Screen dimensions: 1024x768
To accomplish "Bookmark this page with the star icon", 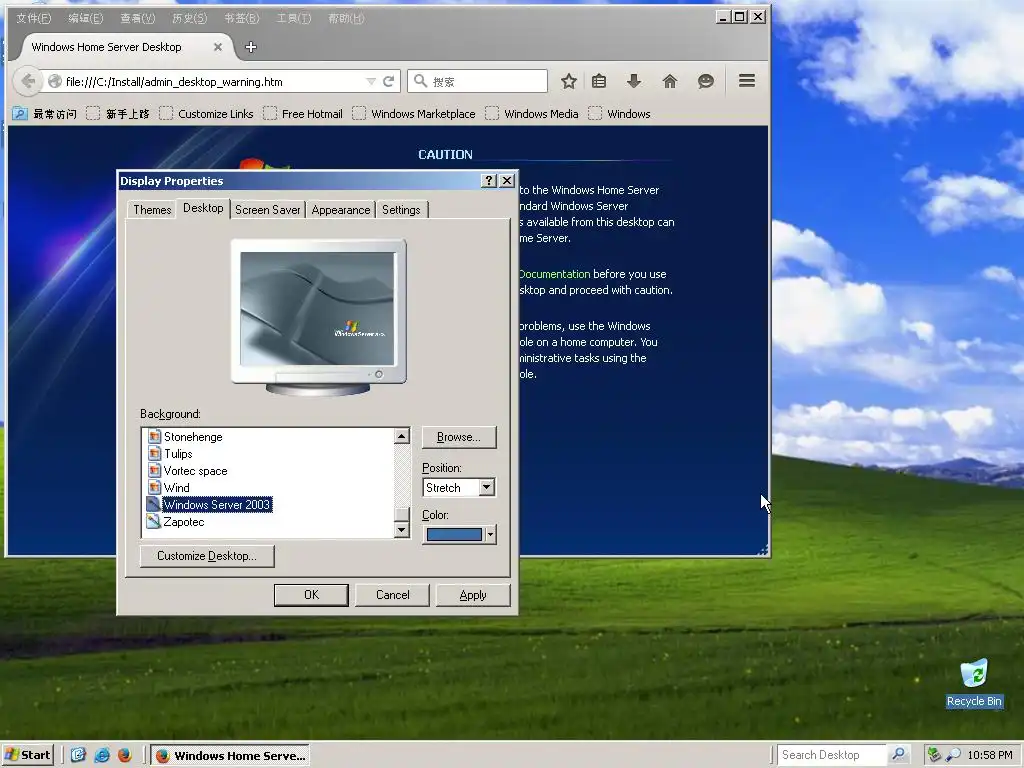I will (569, 81).
